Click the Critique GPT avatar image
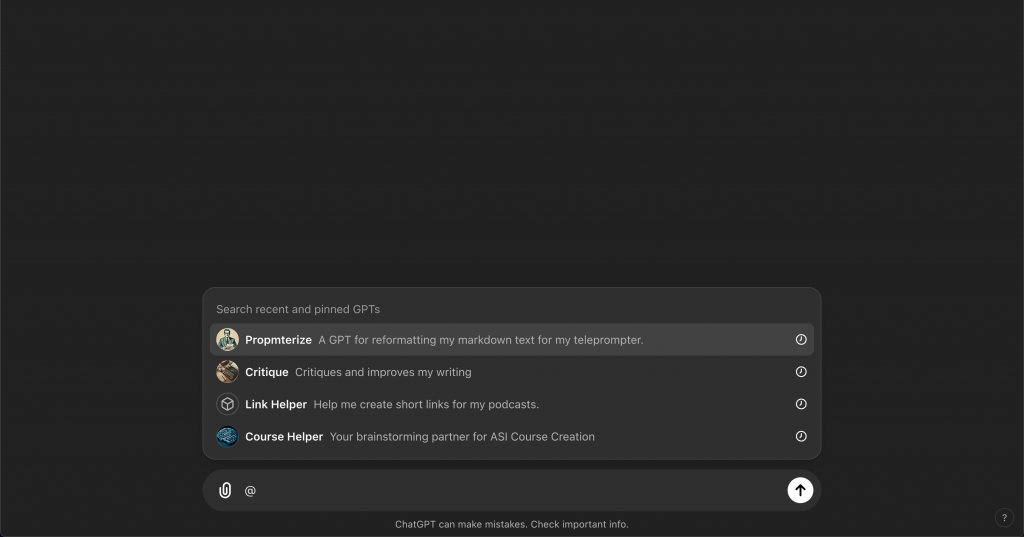Screen dimensions: 1024x537 (227, 372)
